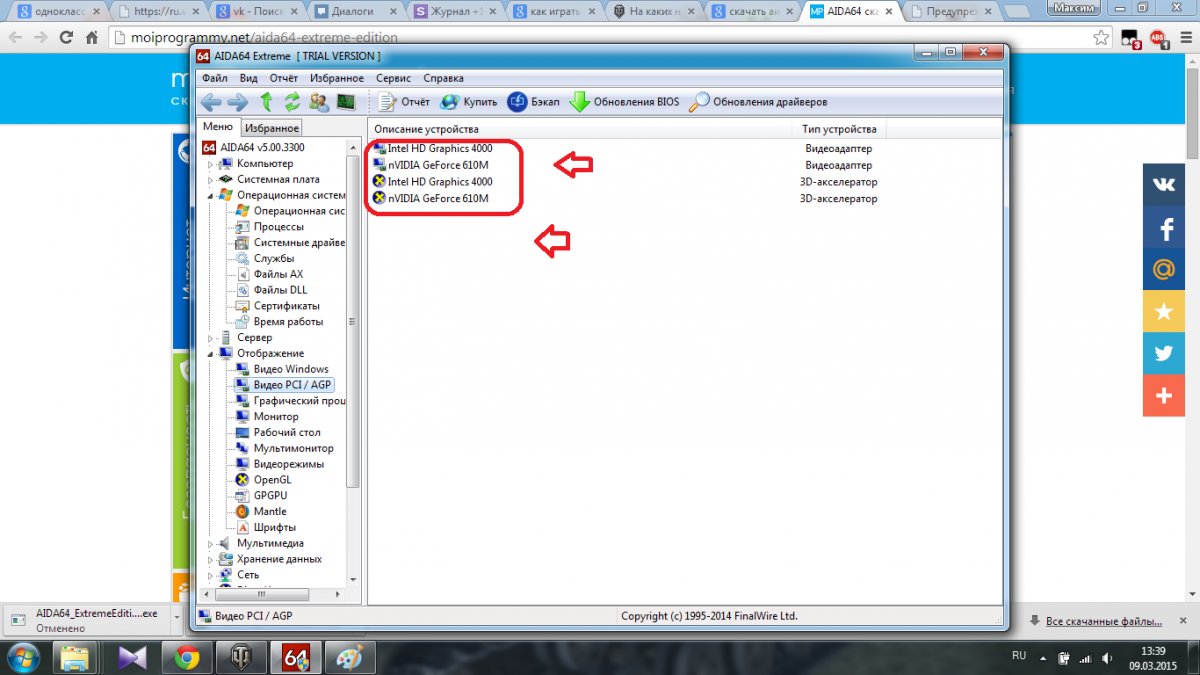Select nVIDIA GeForce 610M Видеоадаптер row
Image resolution: width=1200 pixels, height=675 pixels.
[x=684, y=165]
